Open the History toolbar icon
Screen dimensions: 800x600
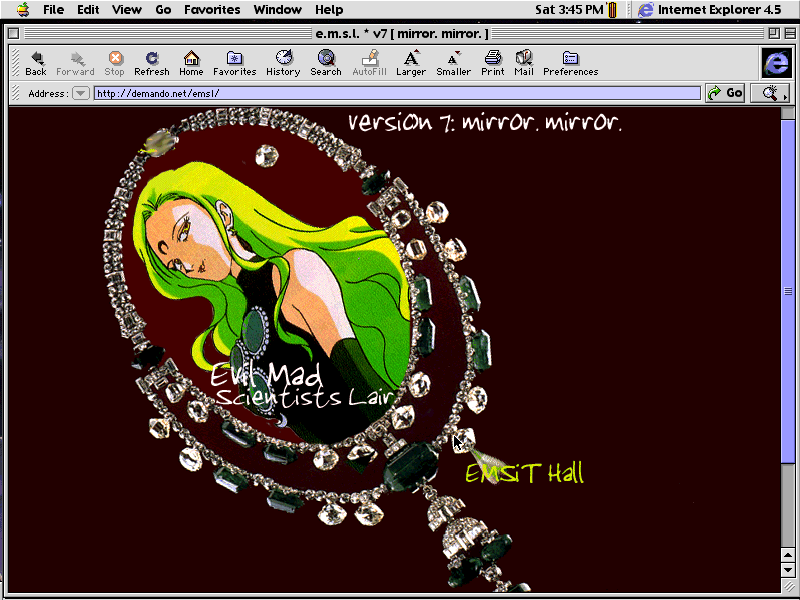tap(283, 59)
